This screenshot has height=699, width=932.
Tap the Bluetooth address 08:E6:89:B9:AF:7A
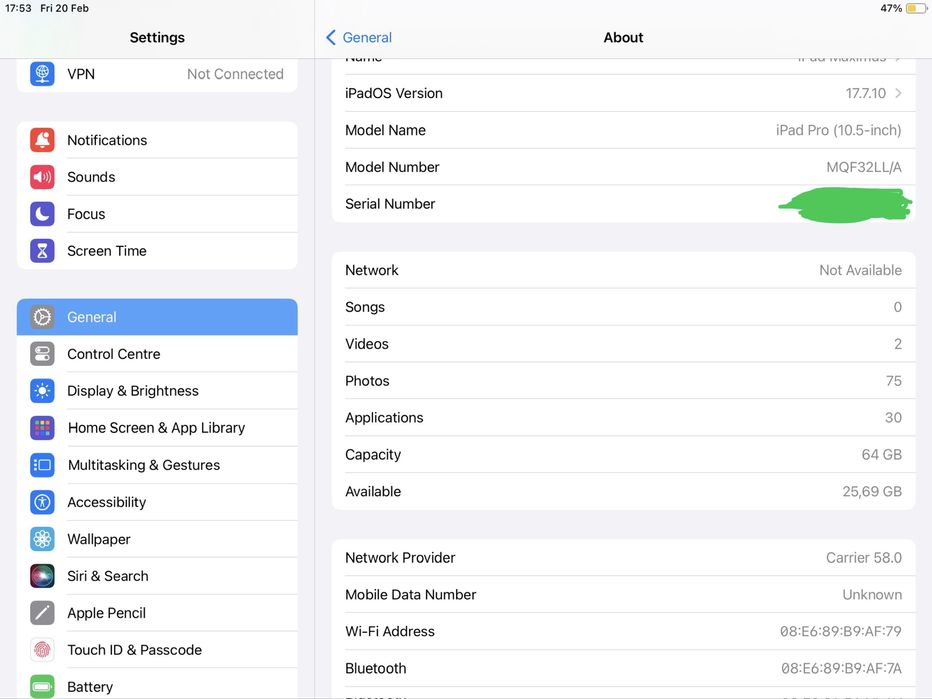[x=841, y=668]
